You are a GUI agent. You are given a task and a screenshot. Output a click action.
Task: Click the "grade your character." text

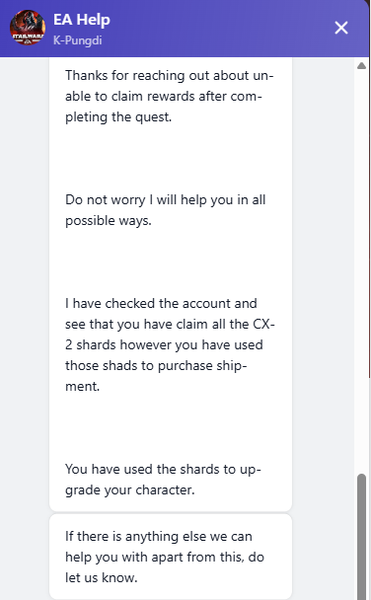tap(130, 490)
